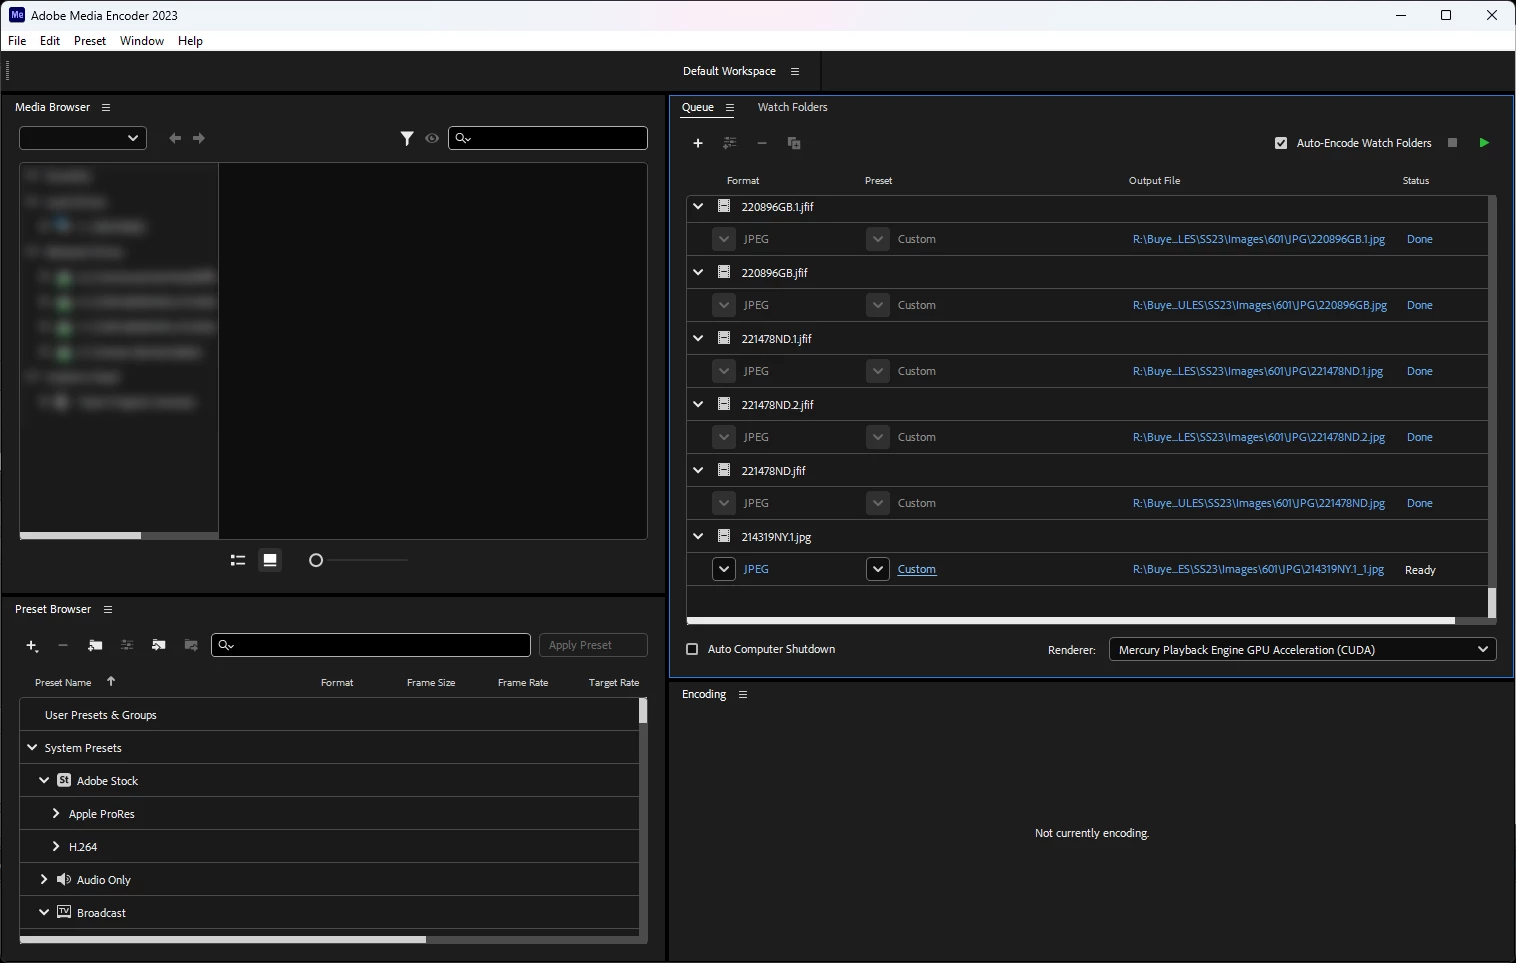
Task: Click the Custom preset link for 214319NY.1.jpg
Action: click(917, 569)
